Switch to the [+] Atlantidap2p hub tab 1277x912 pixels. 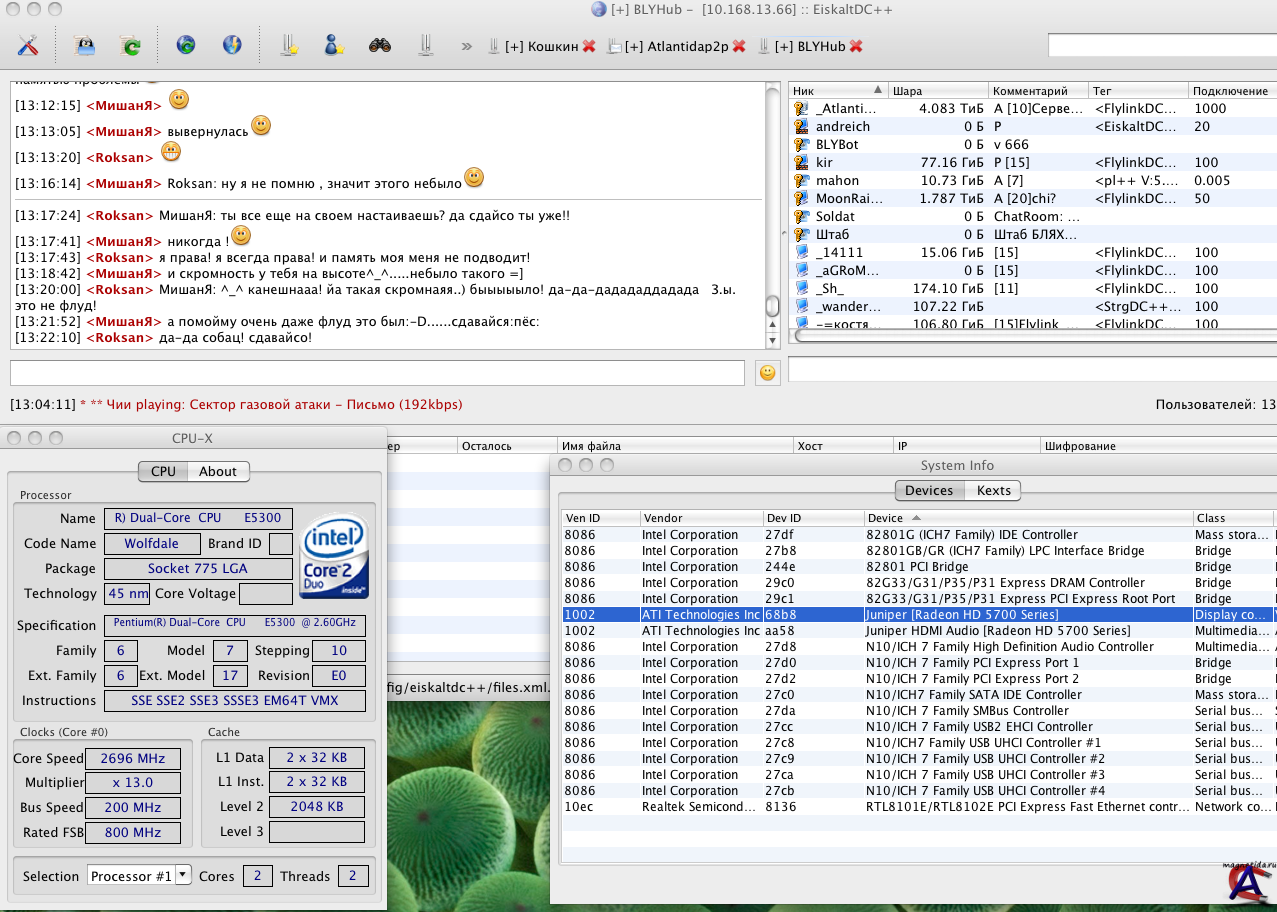(x=676, y=46)
